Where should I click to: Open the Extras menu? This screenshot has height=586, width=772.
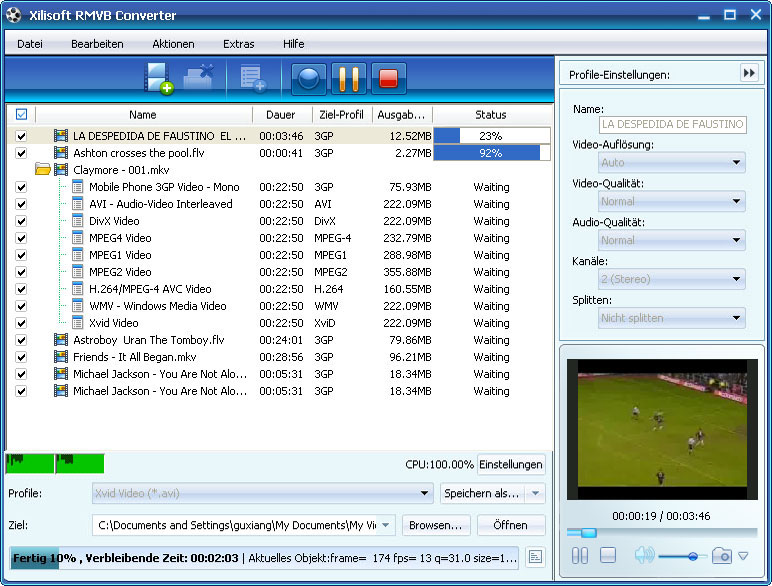coord(239,44)
